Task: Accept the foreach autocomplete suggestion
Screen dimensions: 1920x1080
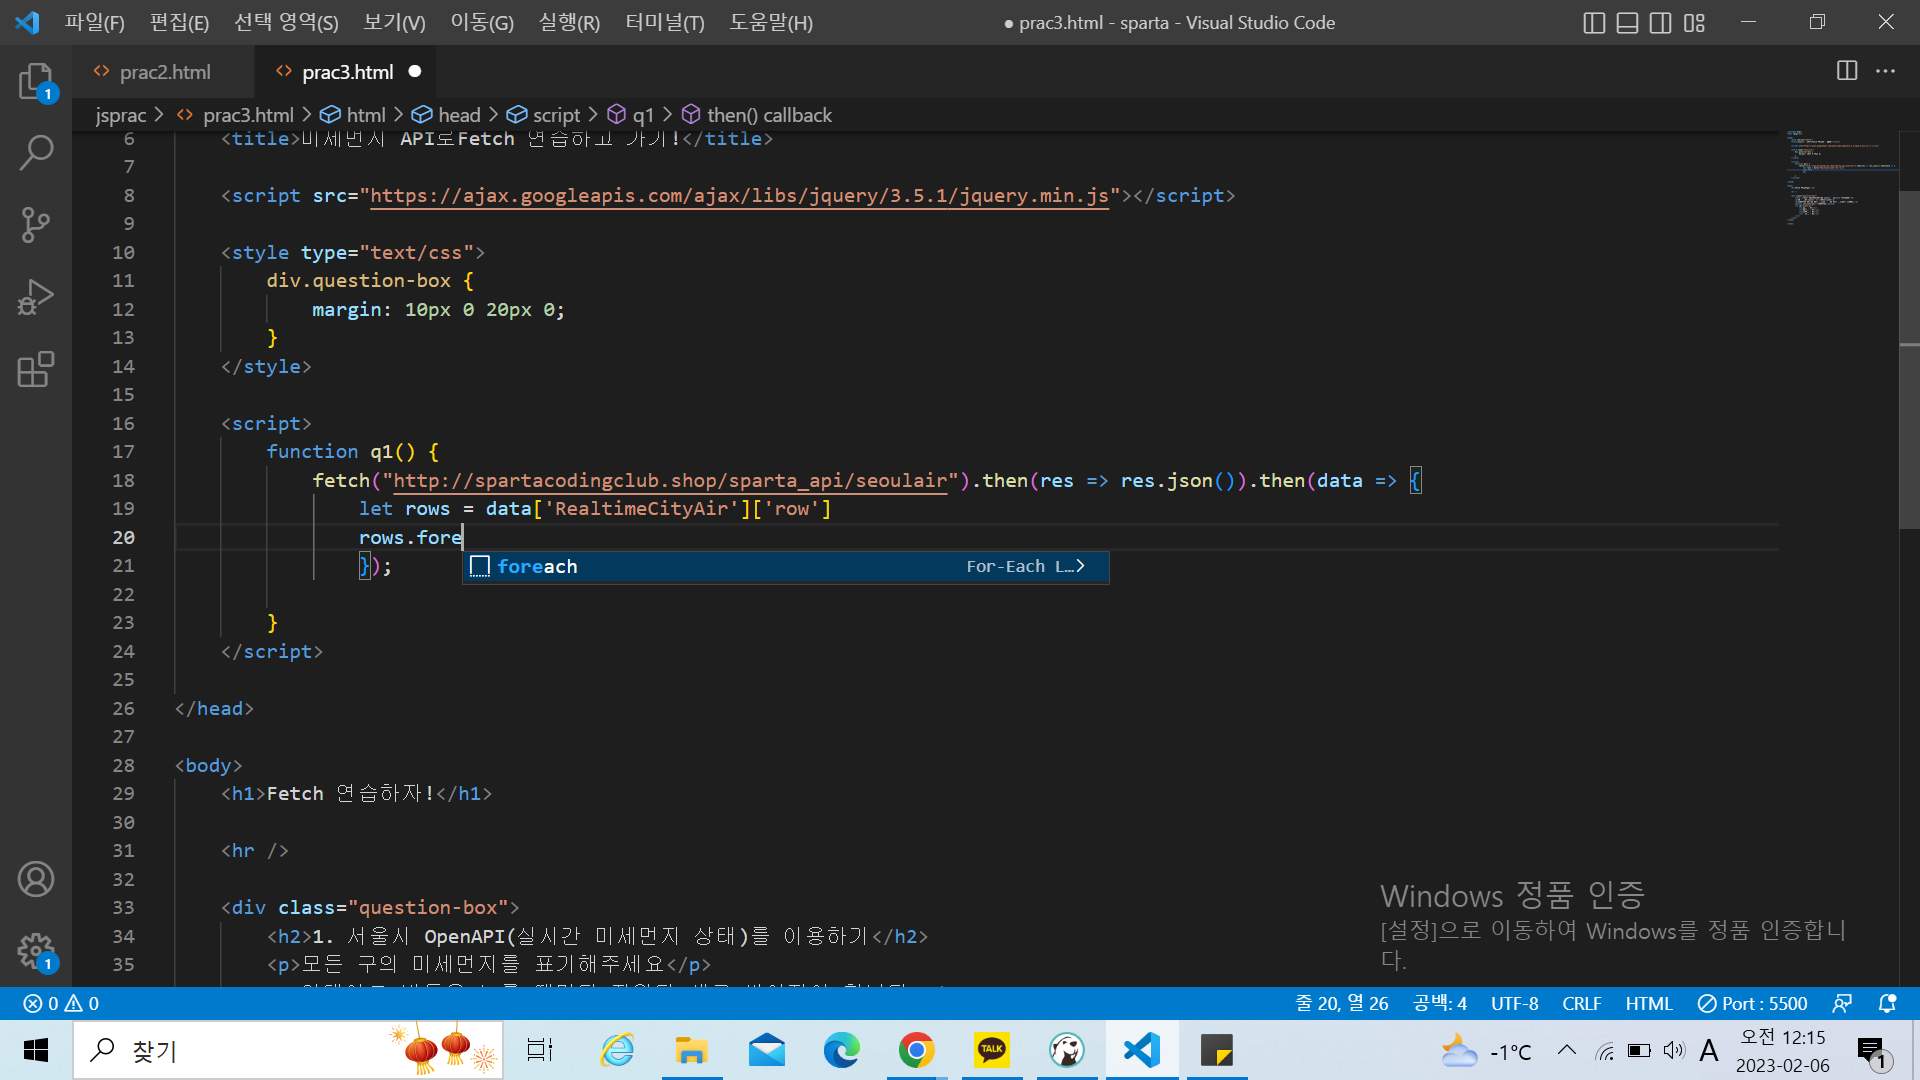Action: tap(785, 567)
